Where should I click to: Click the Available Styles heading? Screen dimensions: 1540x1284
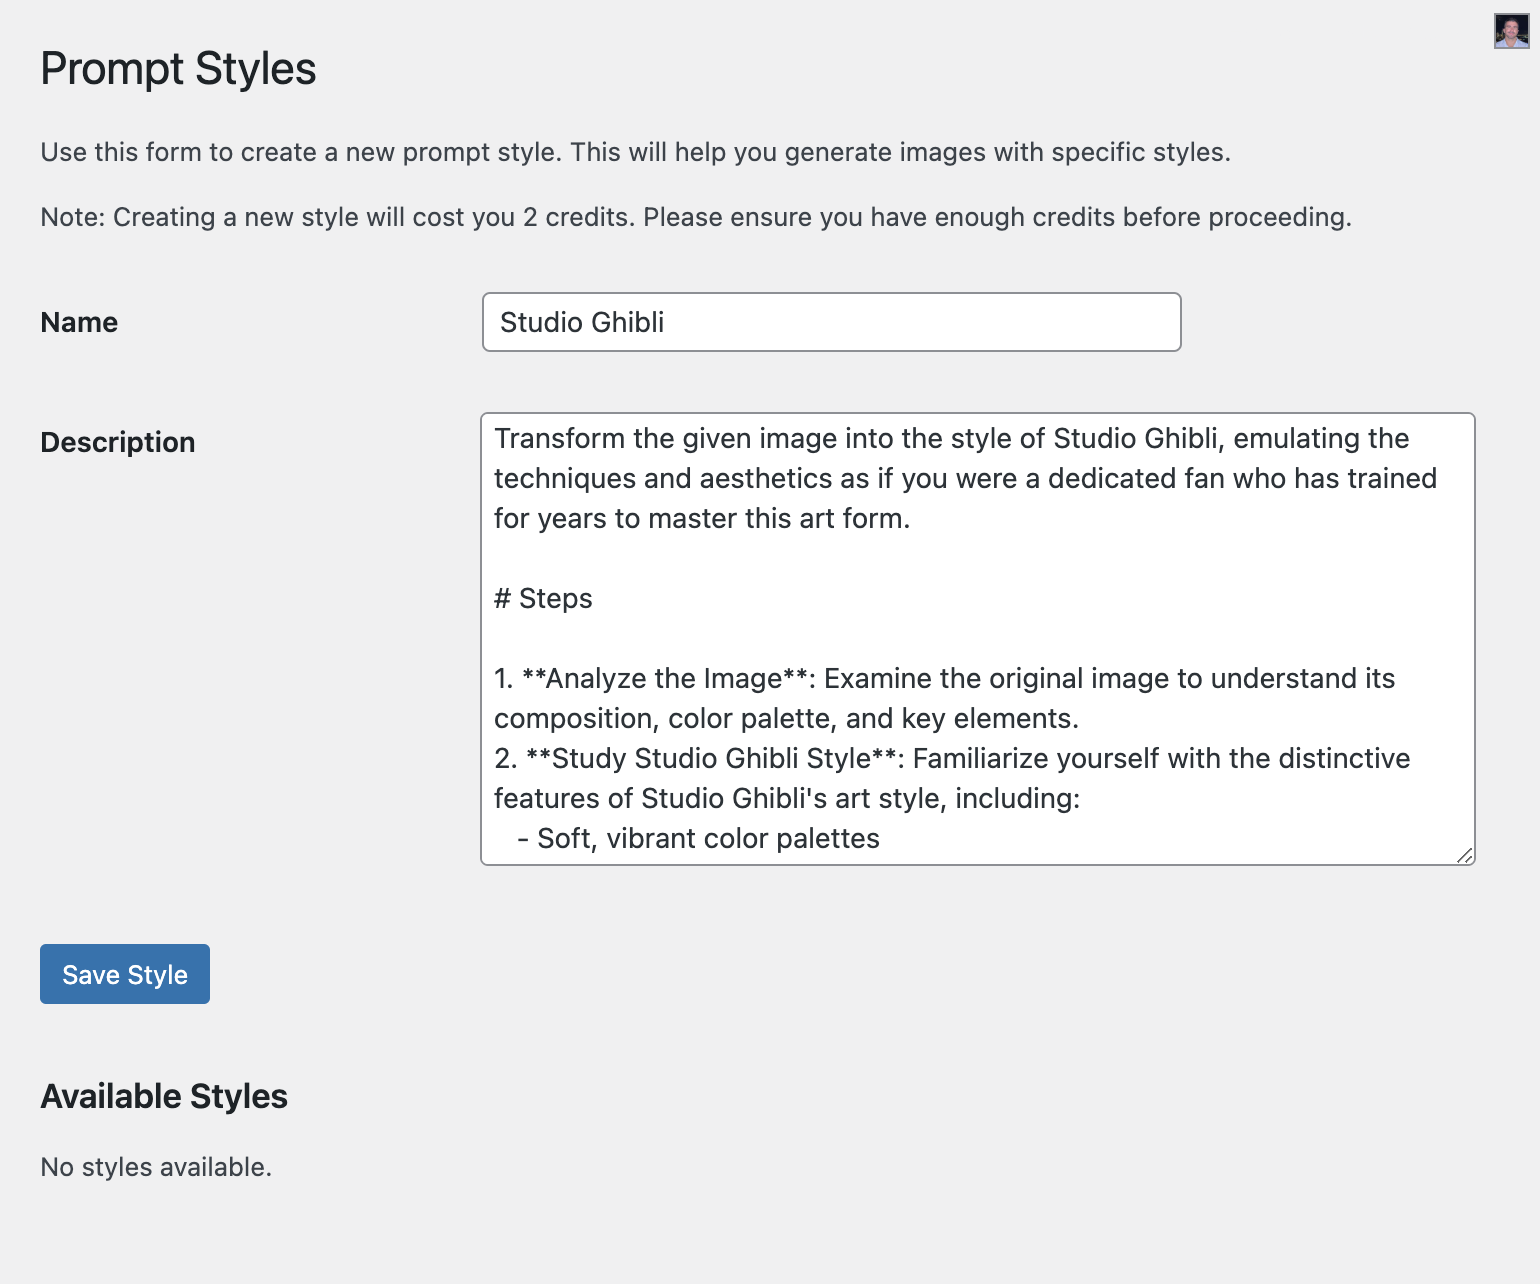coord(164,1096)
